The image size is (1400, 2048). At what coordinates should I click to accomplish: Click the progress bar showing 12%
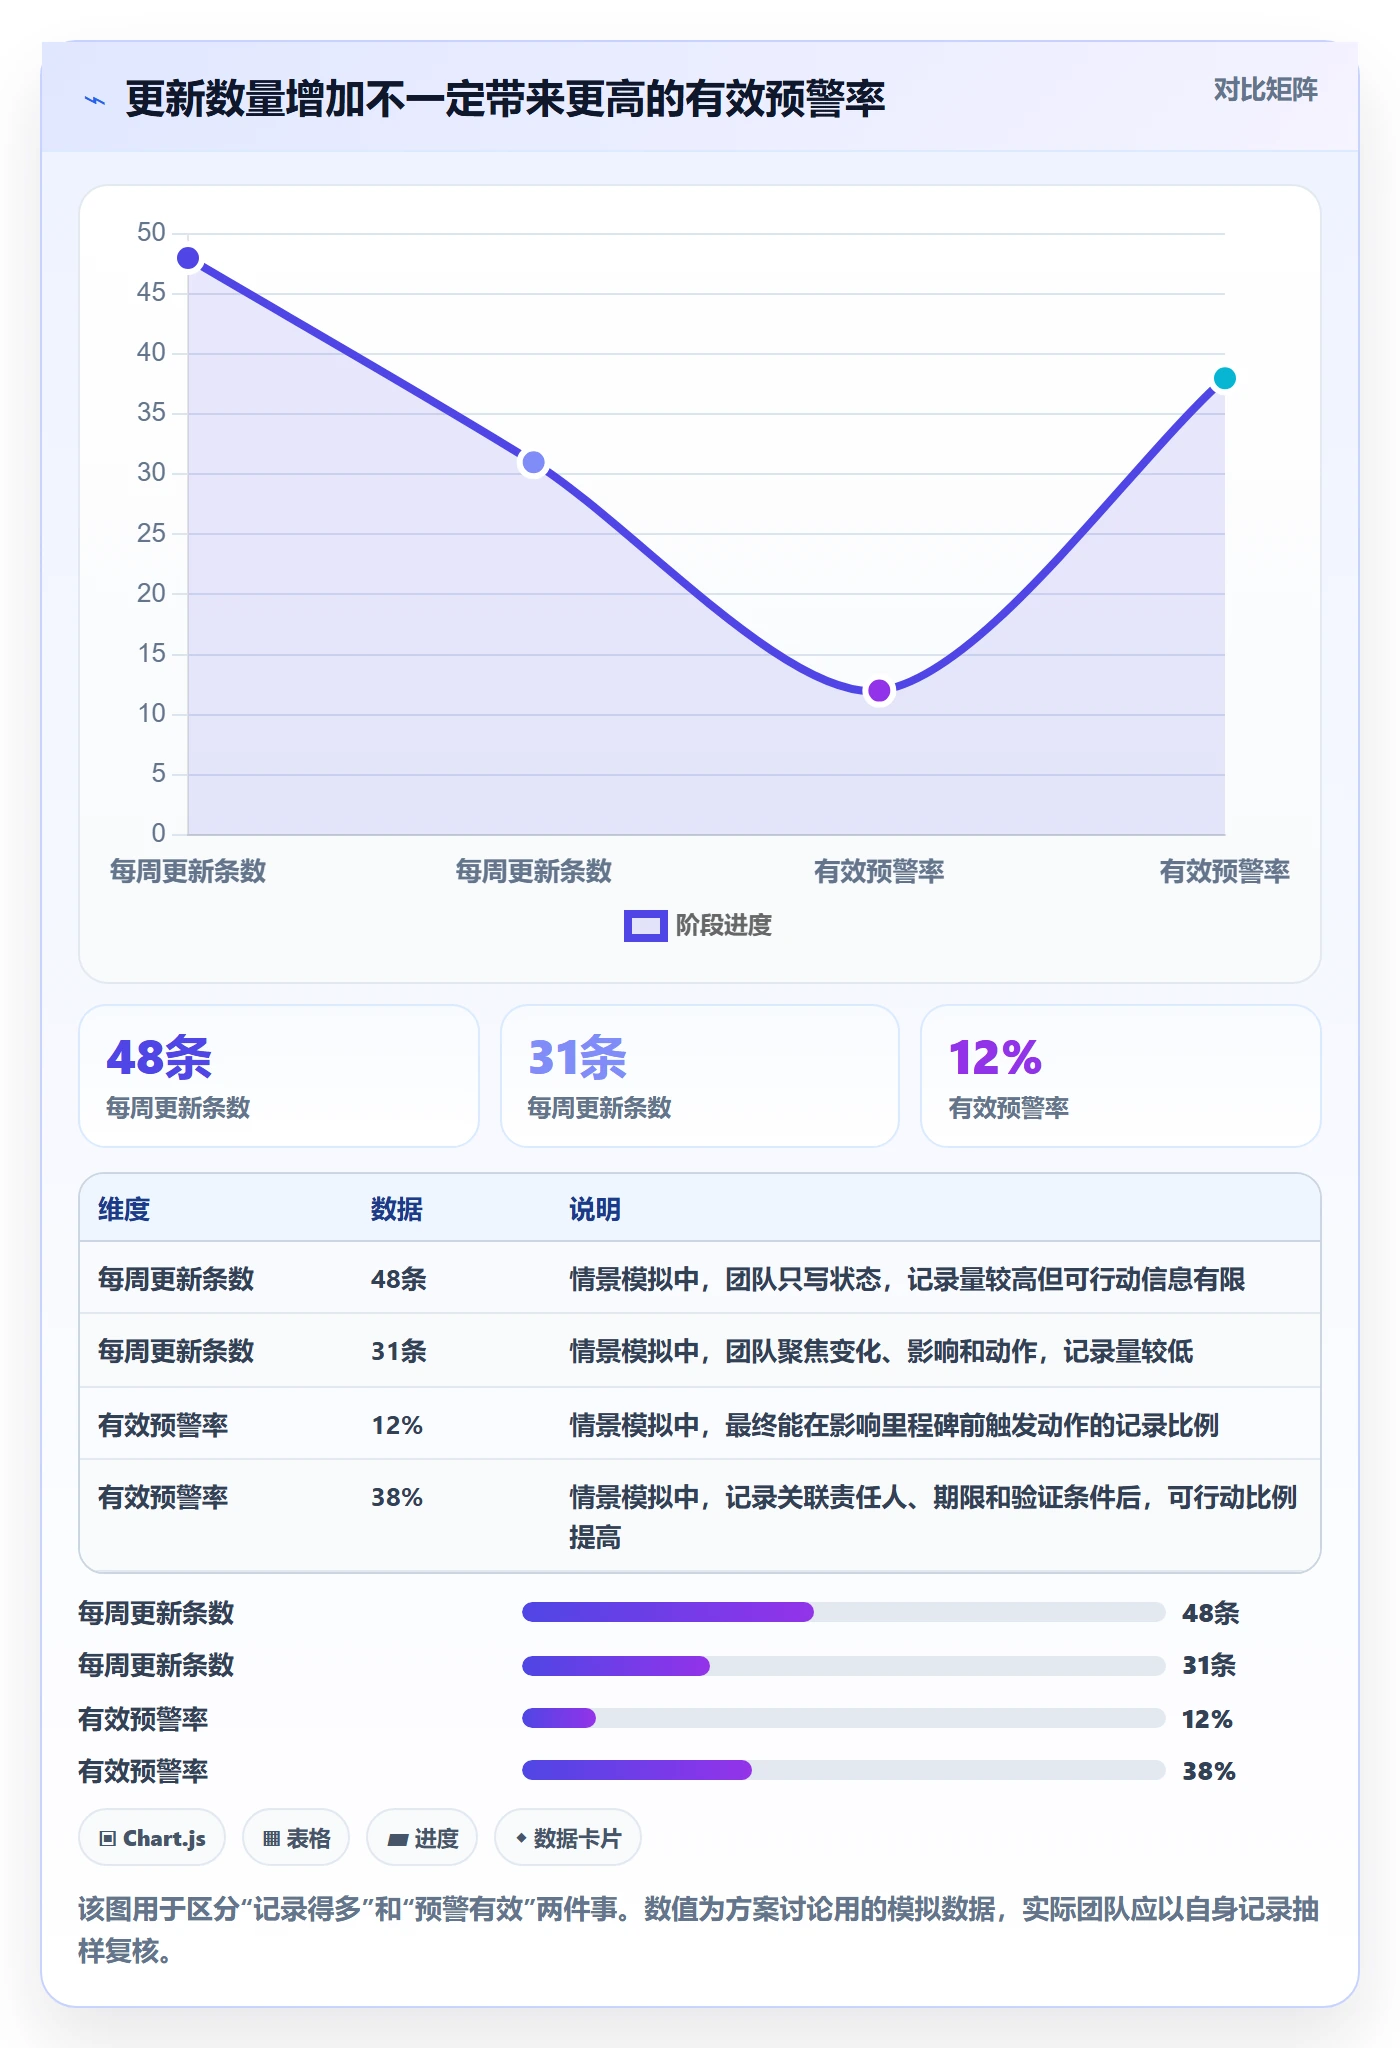(x=843, y=1718)
